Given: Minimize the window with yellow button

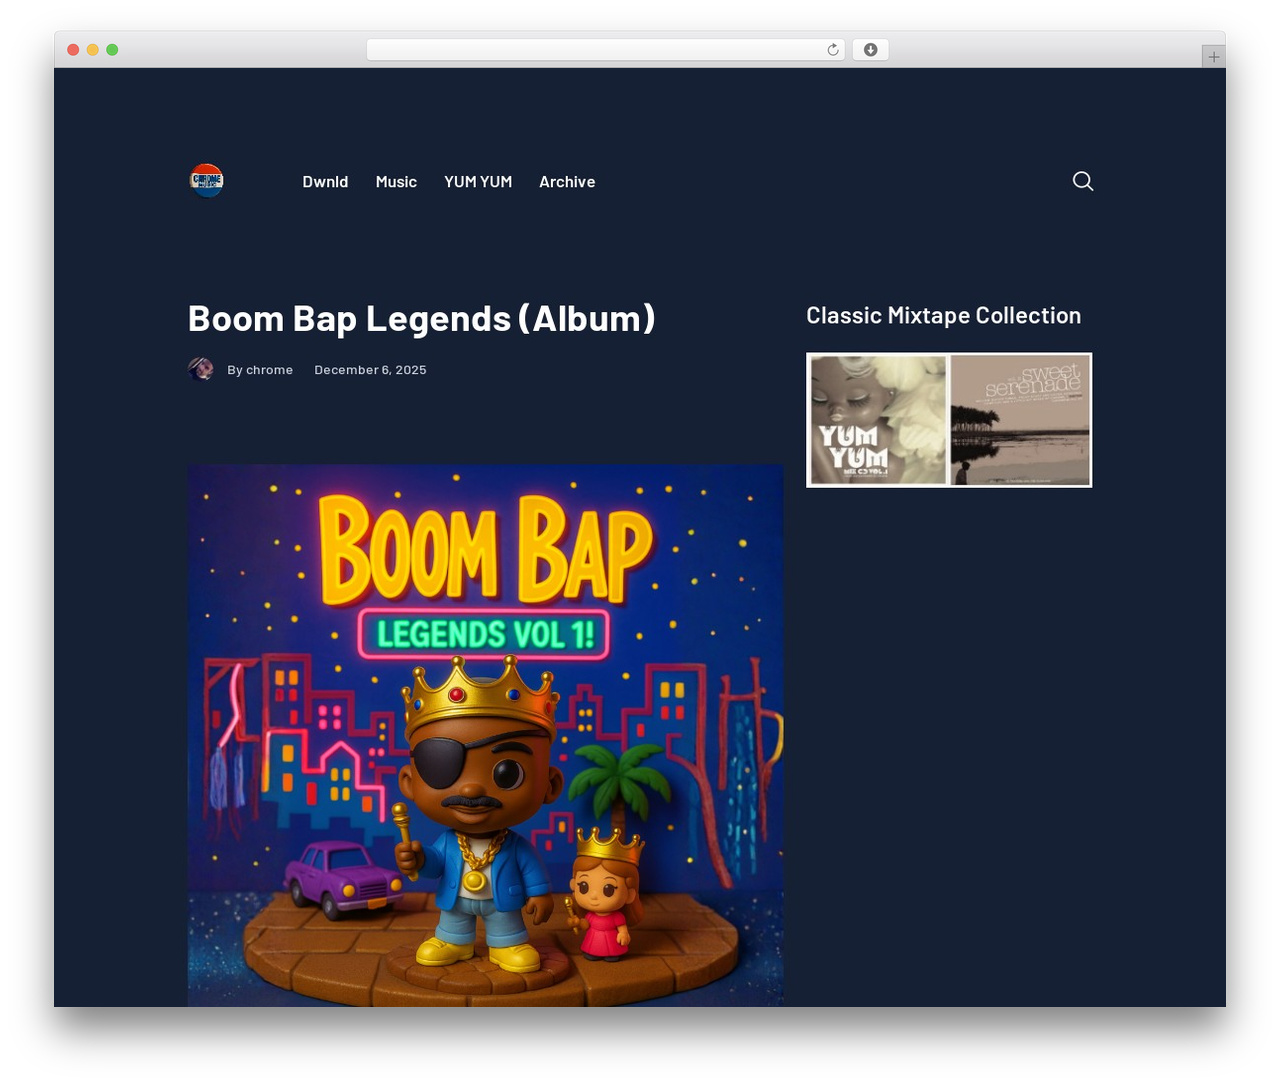Looking at the screenshot, I should (x=93, y=50).
